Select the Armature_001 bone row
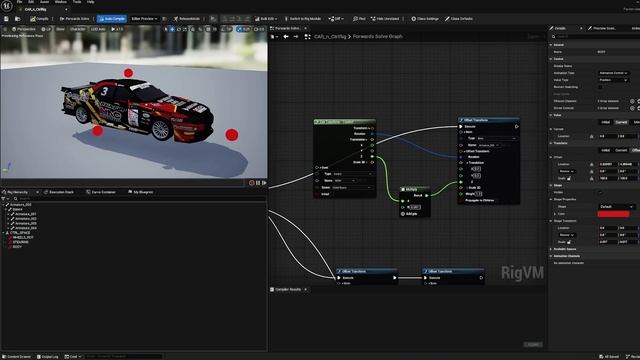640x360 pixels. click(25, 214)
